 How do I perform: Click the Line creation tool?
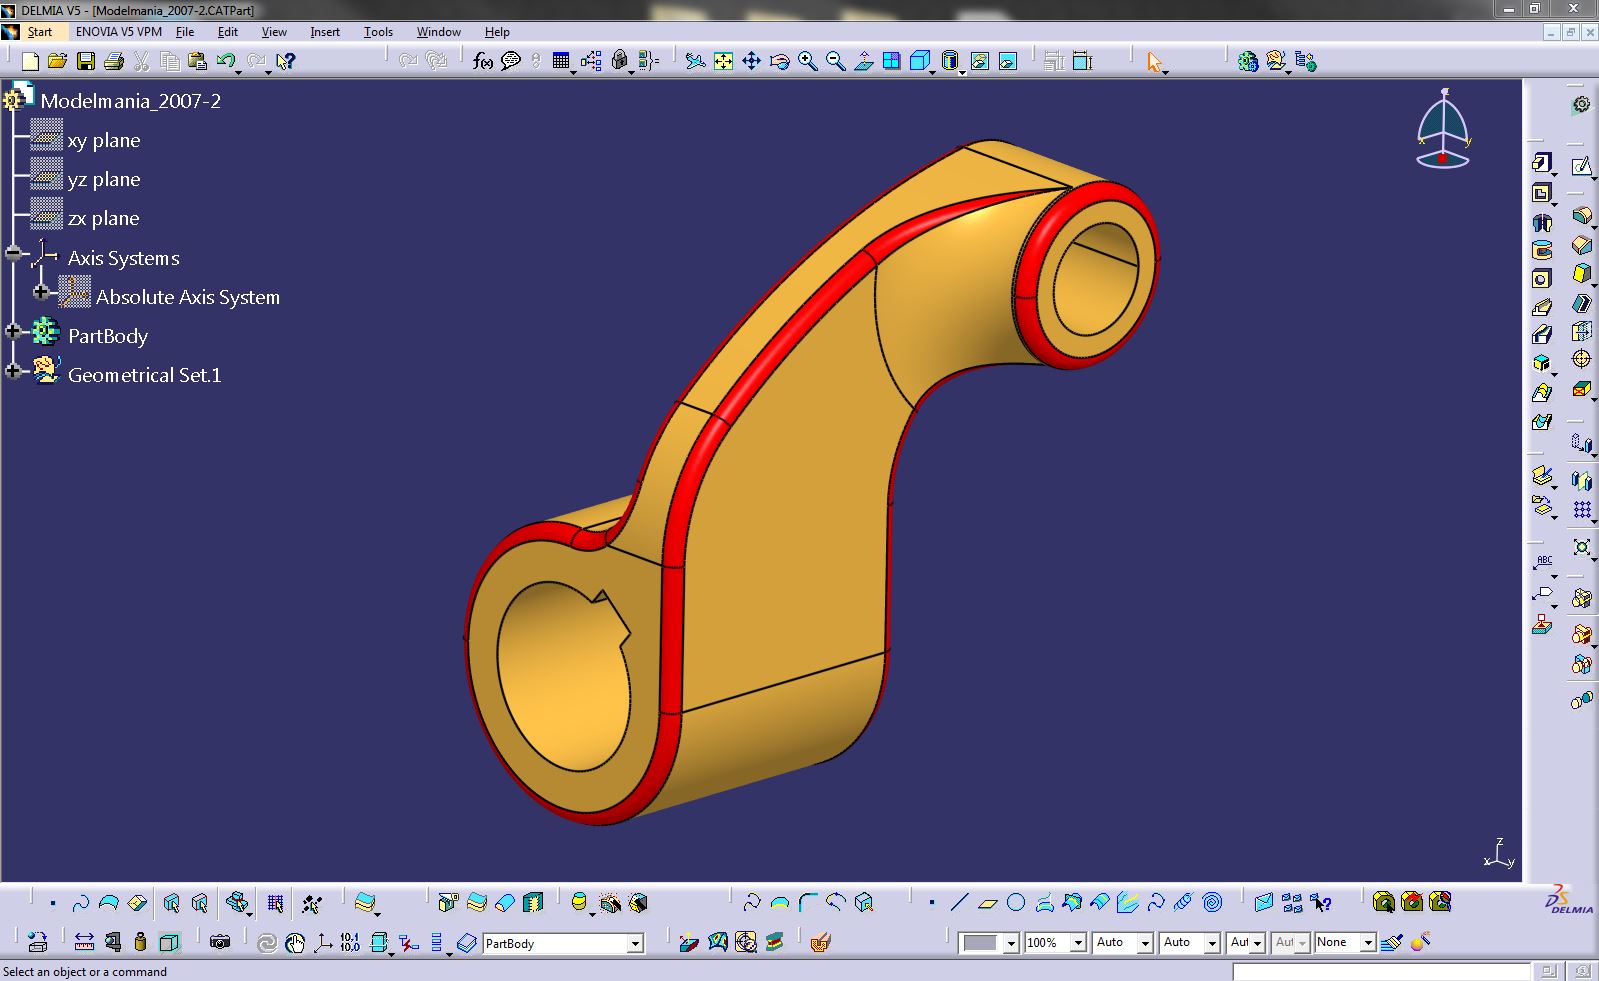959,903
